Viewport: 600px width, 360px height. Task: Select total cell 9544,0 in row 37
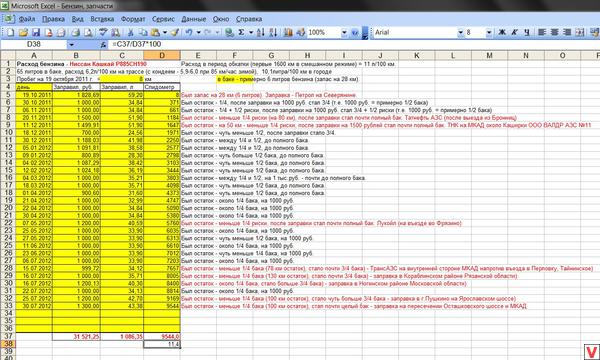[x=162, y=336]
